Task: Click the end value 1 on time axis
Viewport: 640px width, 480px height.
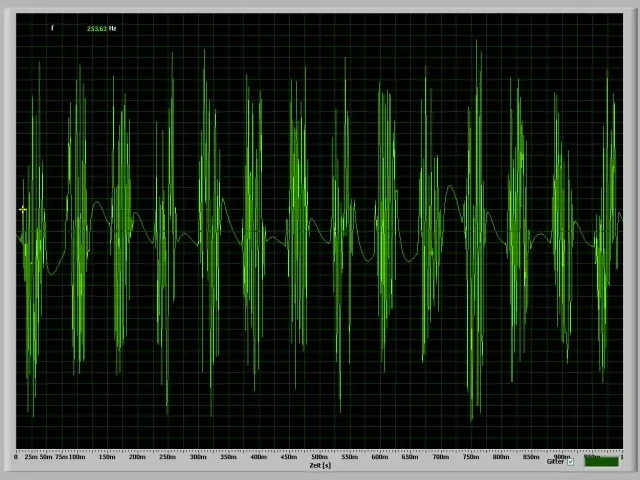Action: point(620,457)
